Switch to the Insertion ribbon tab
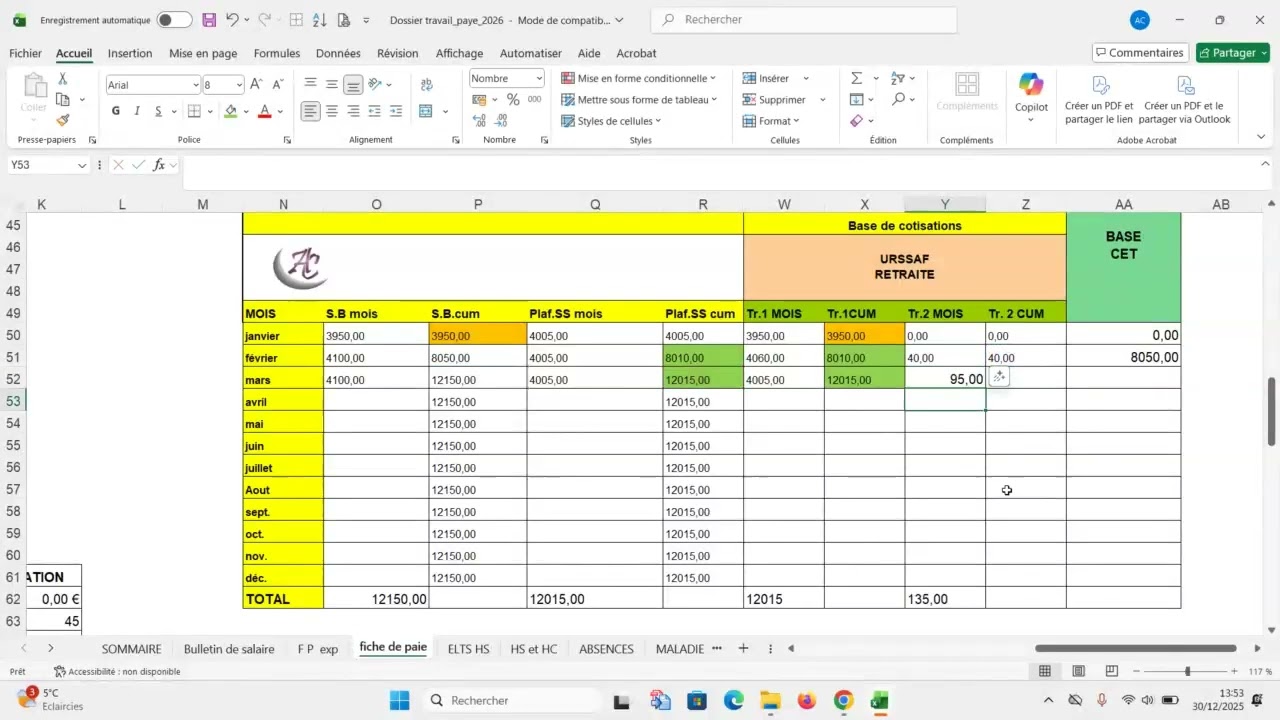The height and width of the screenshot is (720, 1280). point(130,53)
